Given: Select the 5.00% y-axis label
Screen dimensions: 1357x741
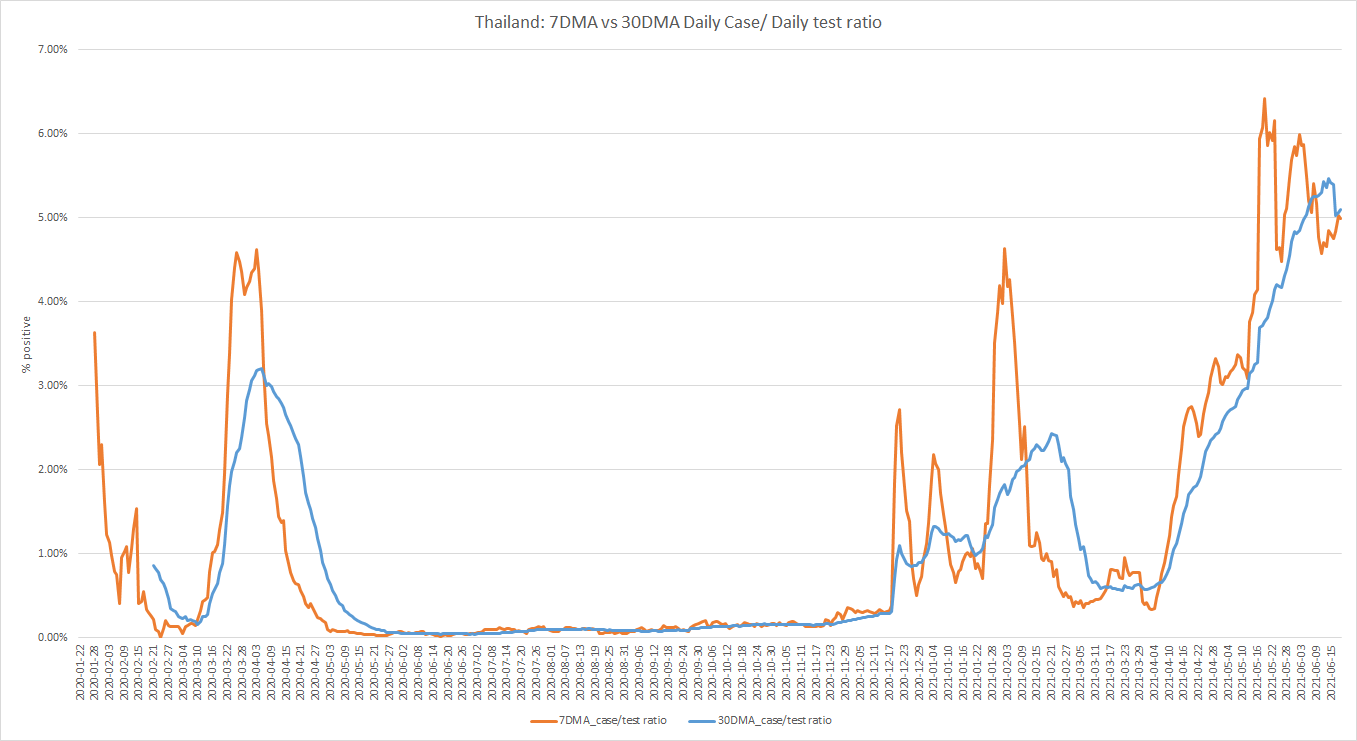Looking at the screenshot, I should (51, 217).
